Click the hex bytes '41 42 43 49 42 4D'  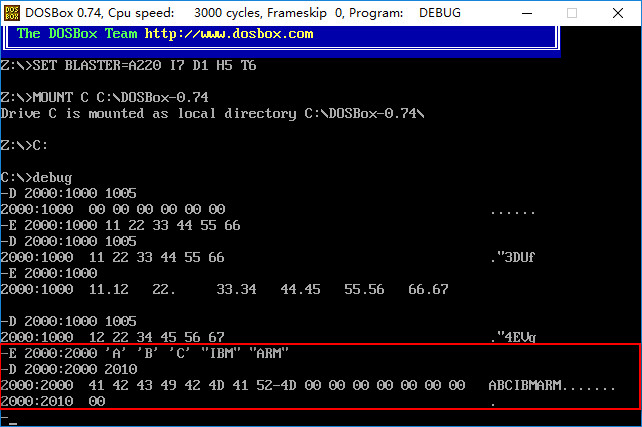point(156,385)
